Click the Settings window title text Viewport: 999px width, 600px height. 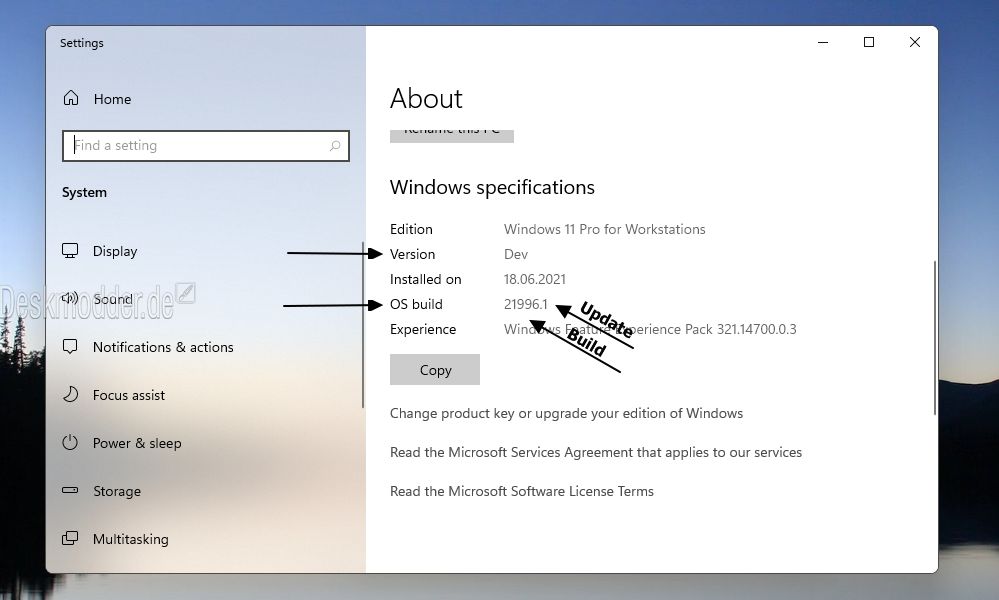pos(82,43)
